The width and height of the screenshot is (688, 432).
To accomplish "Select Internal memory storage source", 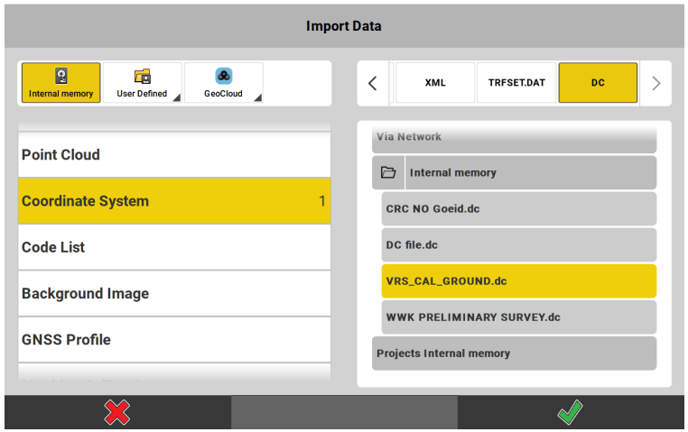I will 61,83.
